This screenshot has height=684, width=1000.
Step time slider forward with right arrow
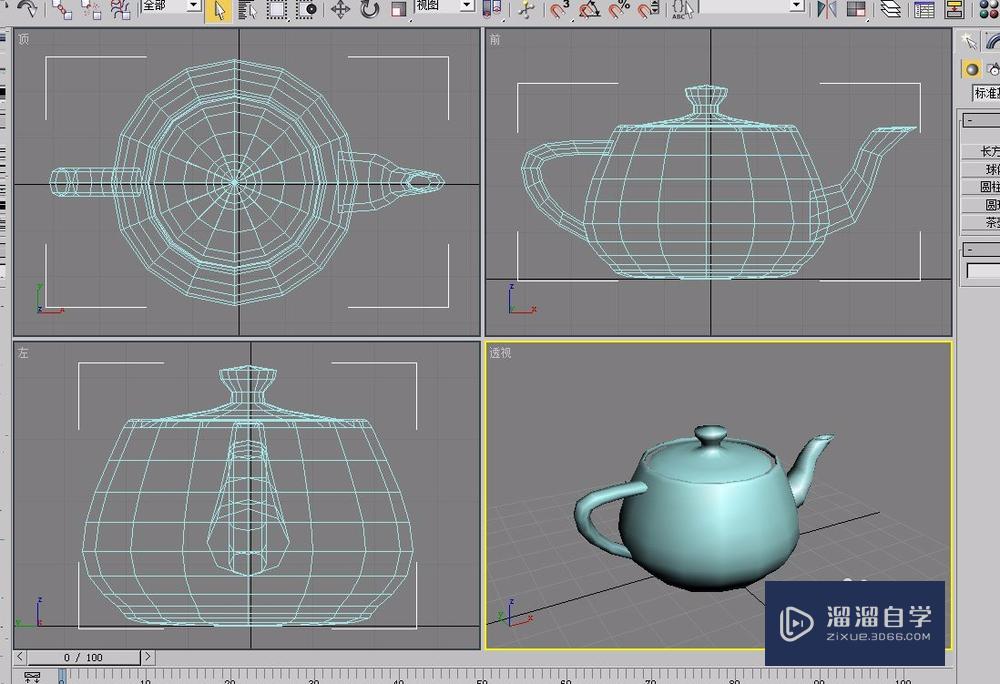147,656
